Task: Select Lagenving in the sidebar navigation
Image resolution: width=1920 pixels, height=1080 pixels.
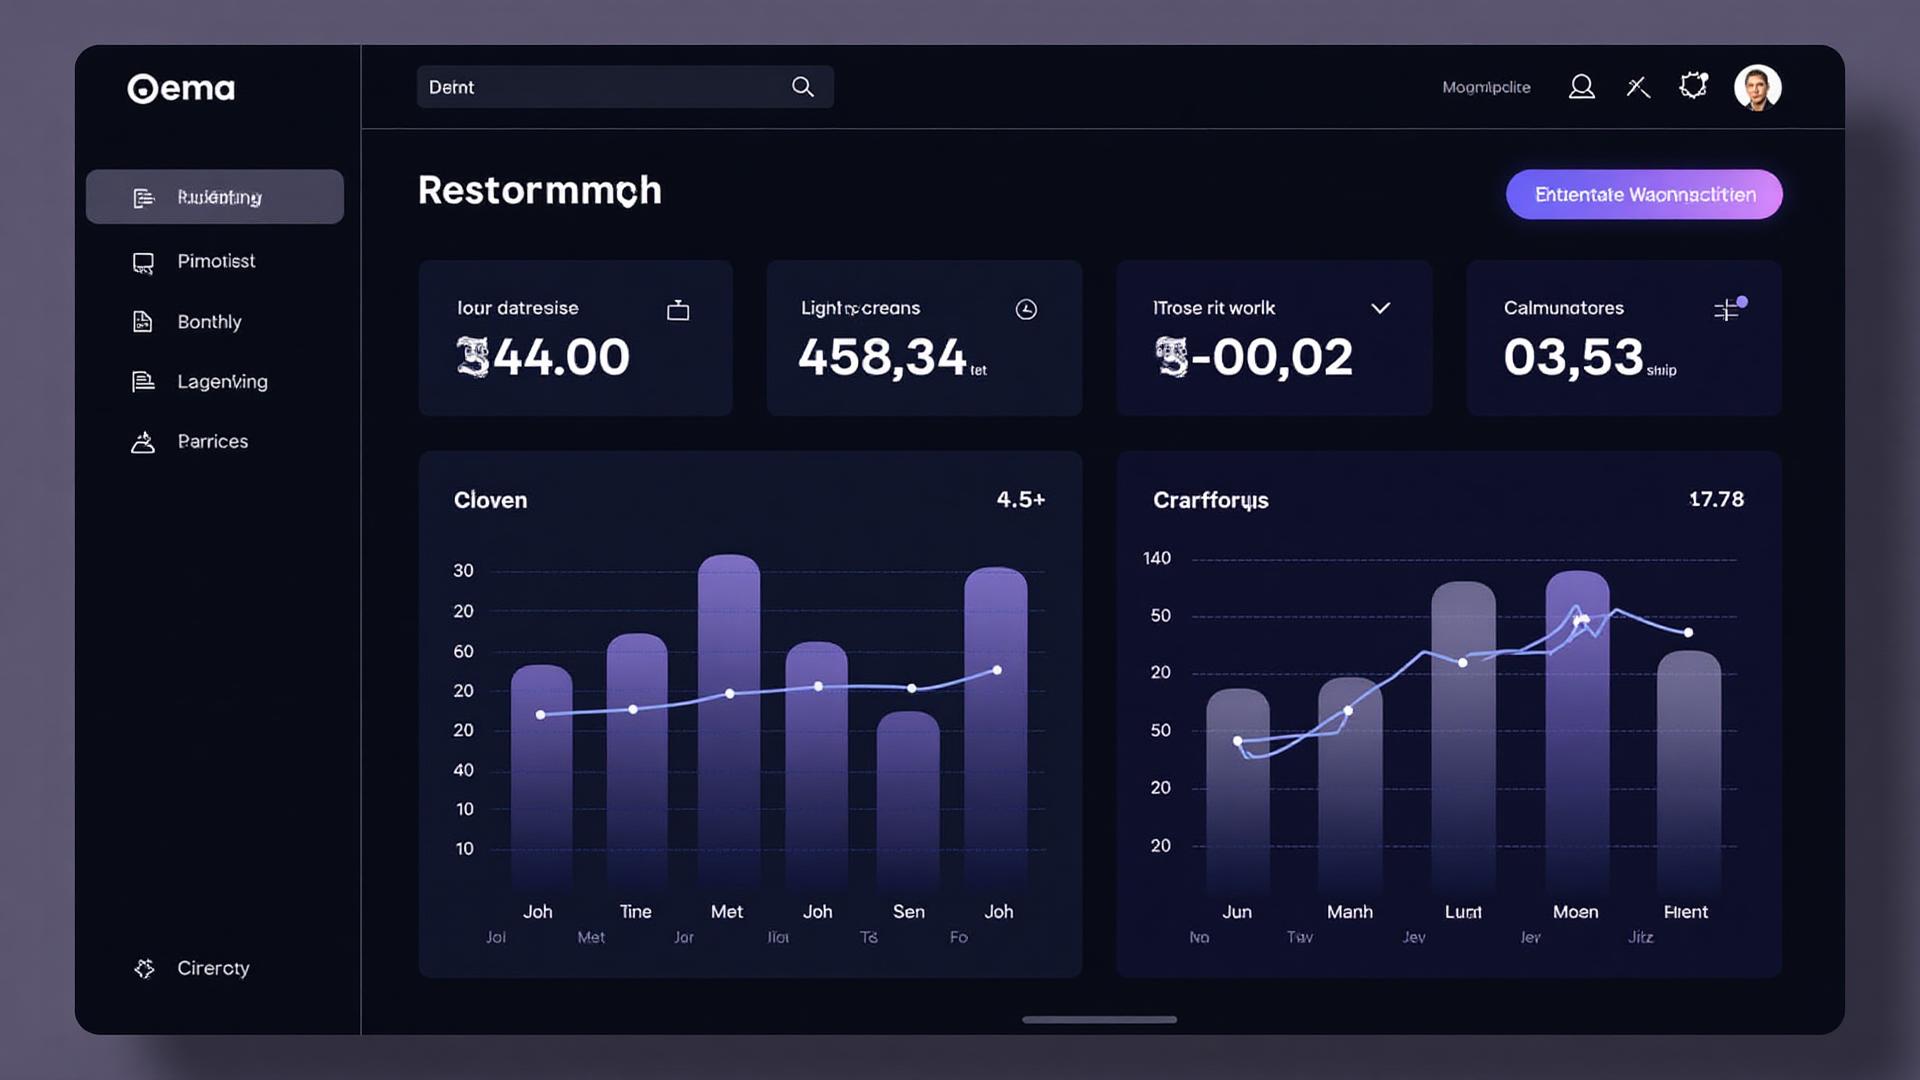Action: click(221, 381)
